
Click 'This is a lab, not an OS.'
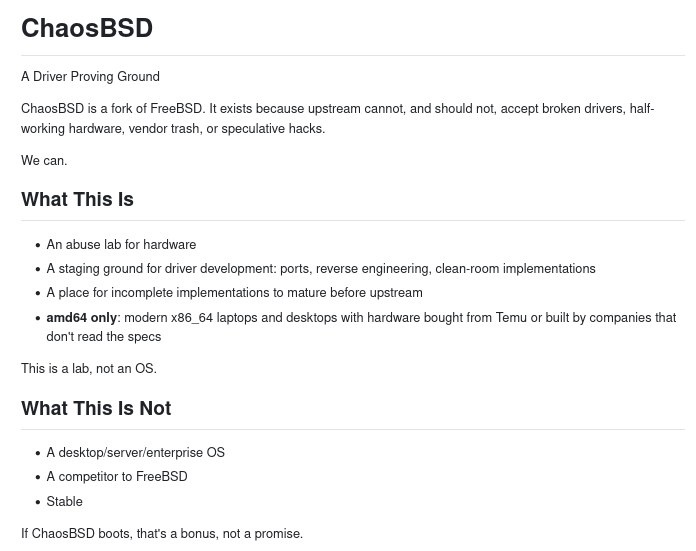89,369
